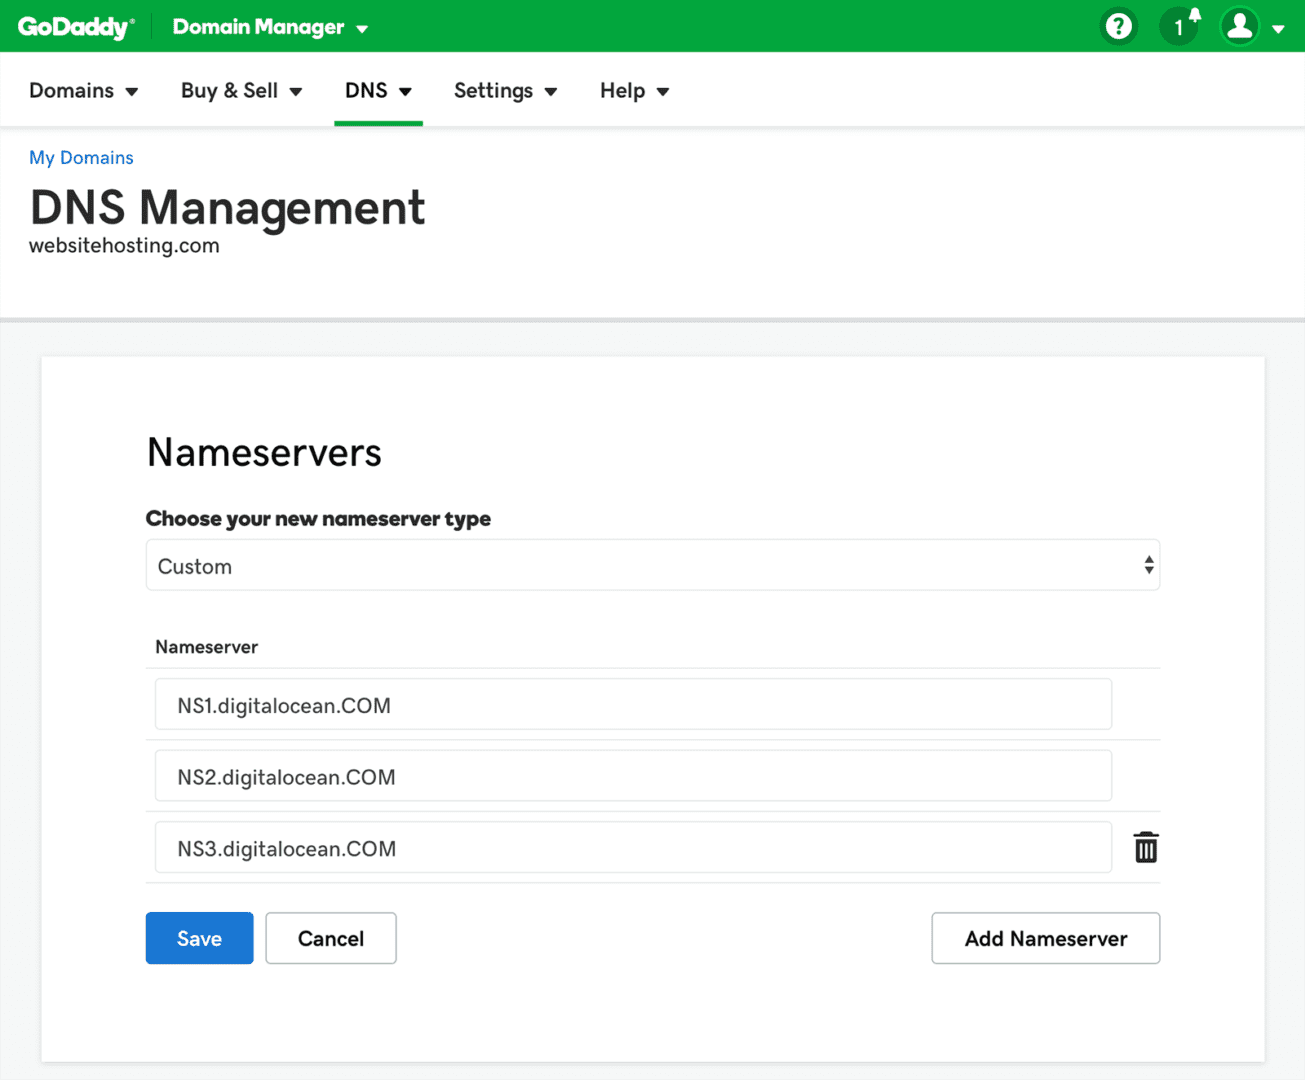Open the help question mark icon
This screenshot has width=1305, height=1080.
click(x=1118, y=26)
